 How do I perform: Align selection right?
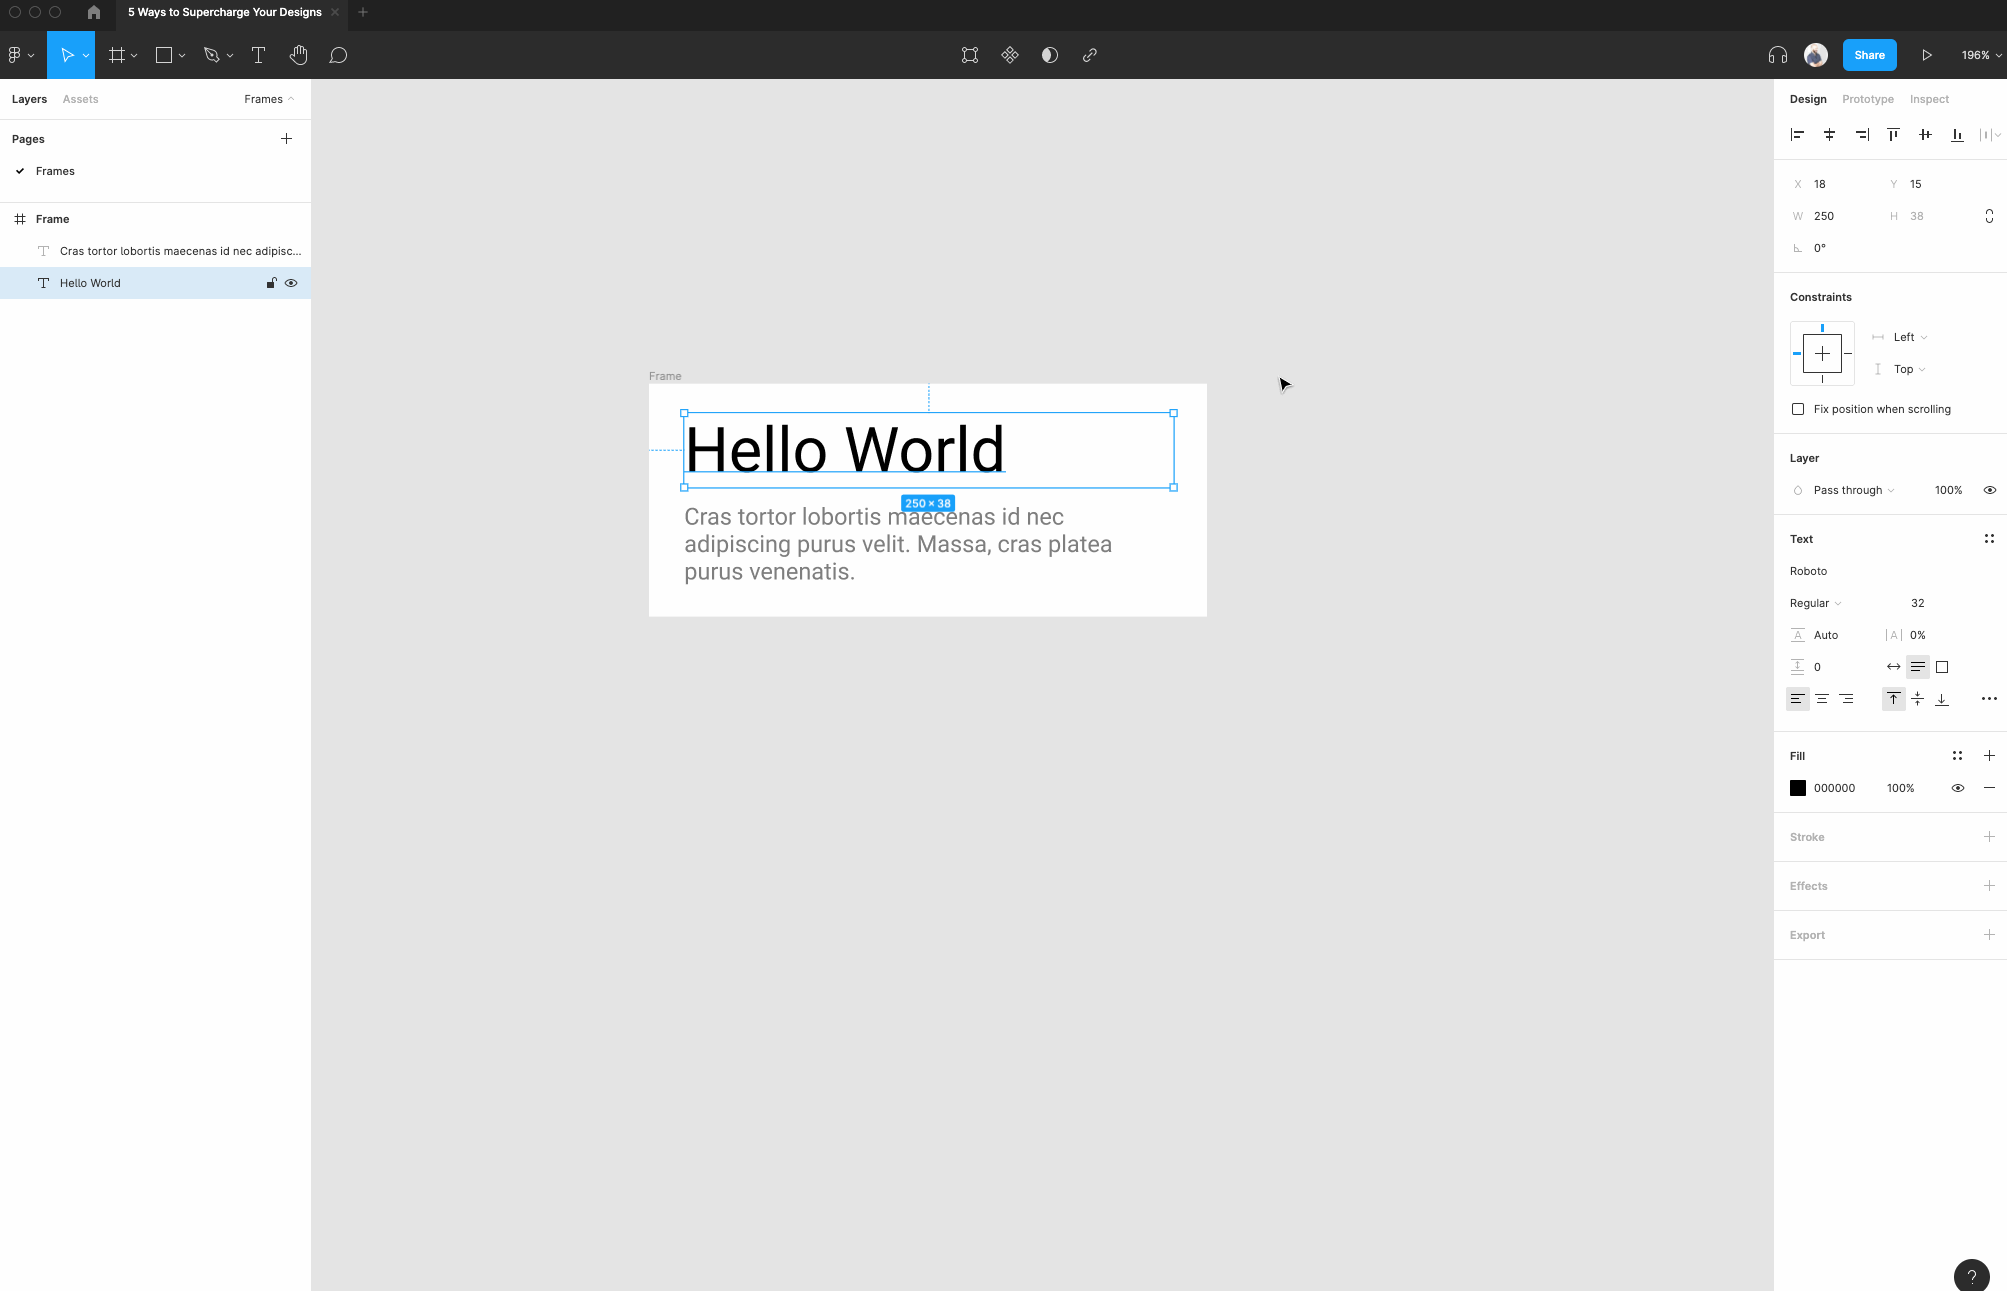point(1861,134)
